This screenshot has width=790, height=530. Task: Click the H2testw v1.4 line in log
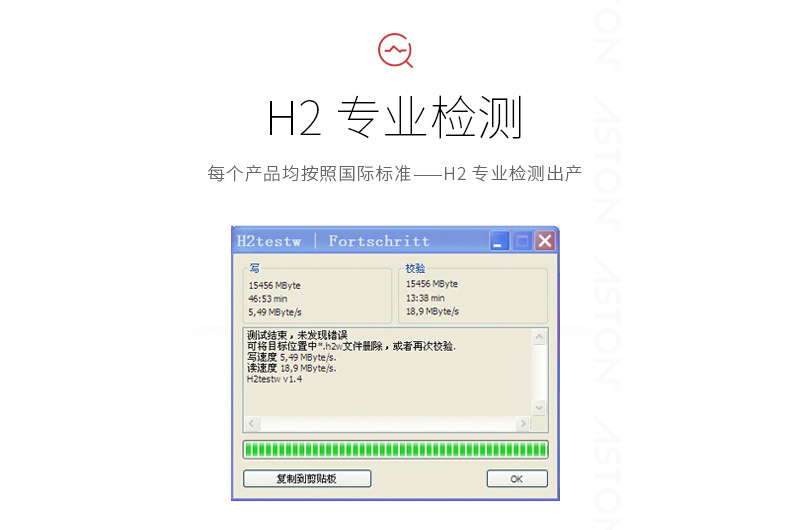coord(274,379)
